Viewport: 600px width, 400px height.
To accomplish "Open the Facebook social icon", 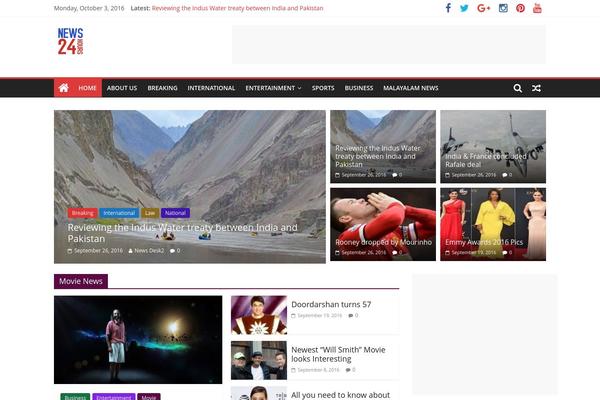I will tap(448, 8).
